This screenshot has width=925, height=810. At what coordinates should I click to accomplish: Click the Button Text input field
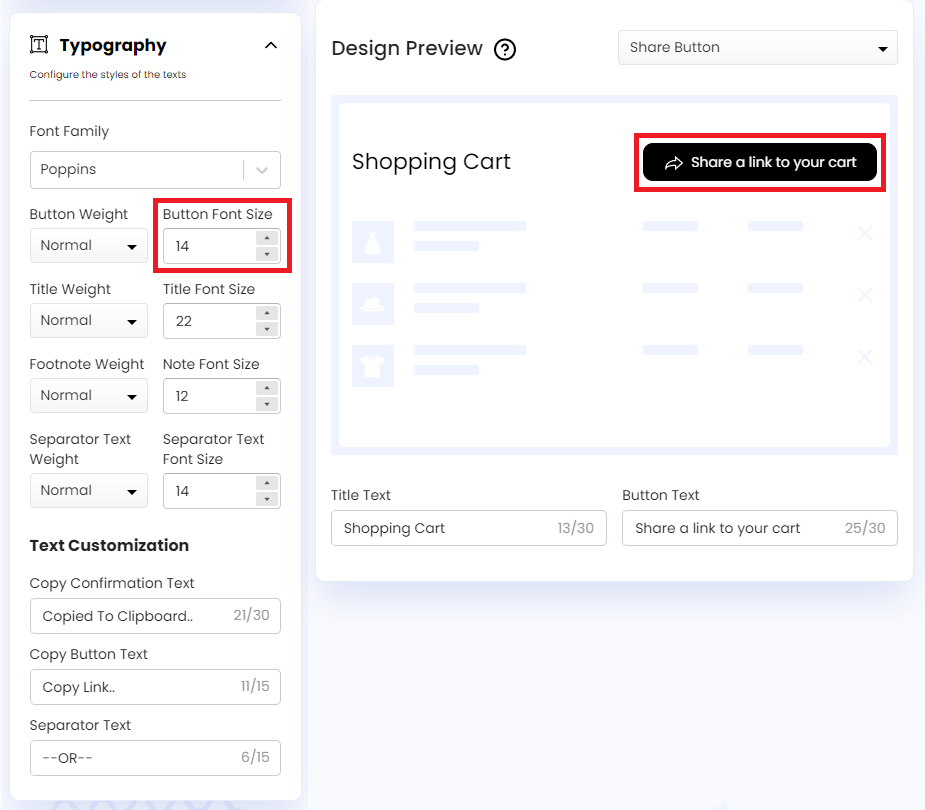coord(735,528)
